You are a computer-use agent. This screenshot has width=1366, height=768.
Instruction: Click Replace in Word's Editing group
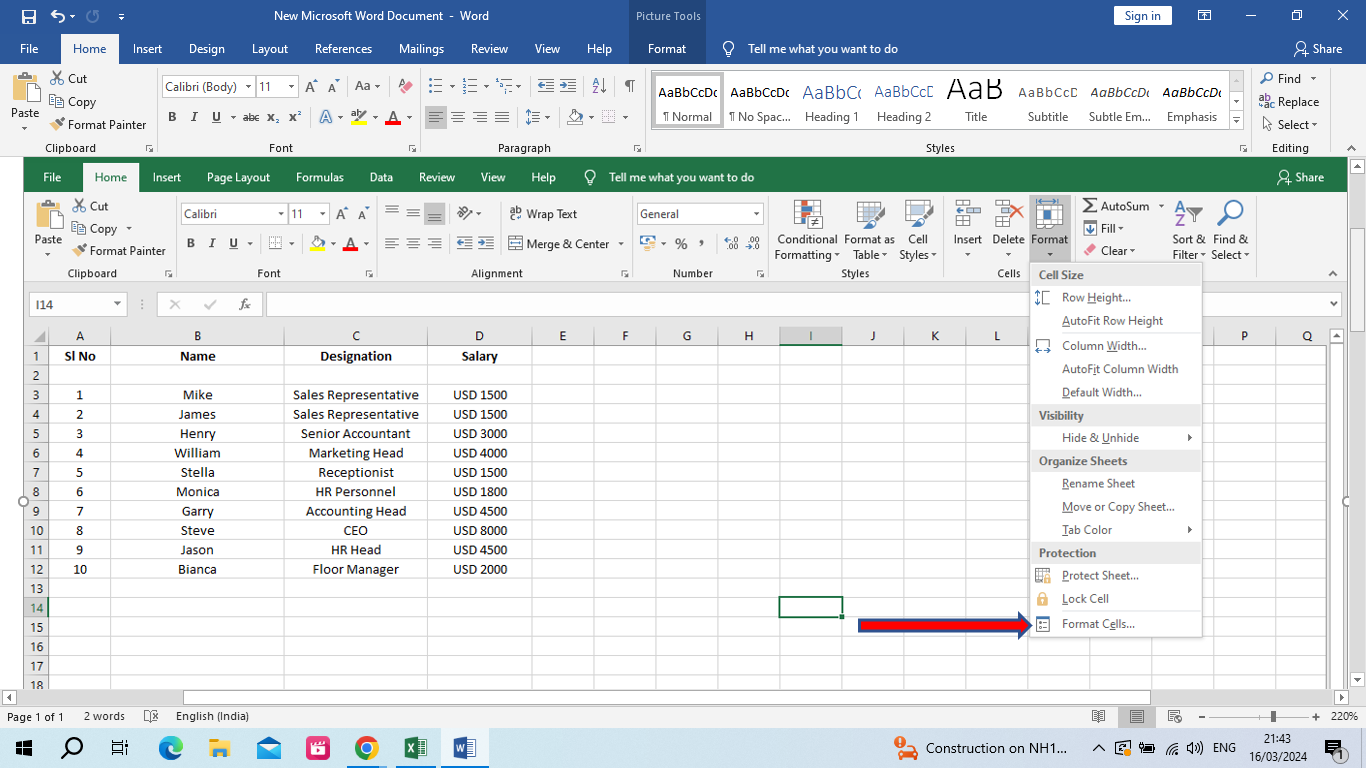pyautogui.click(x=1289, y=102)
